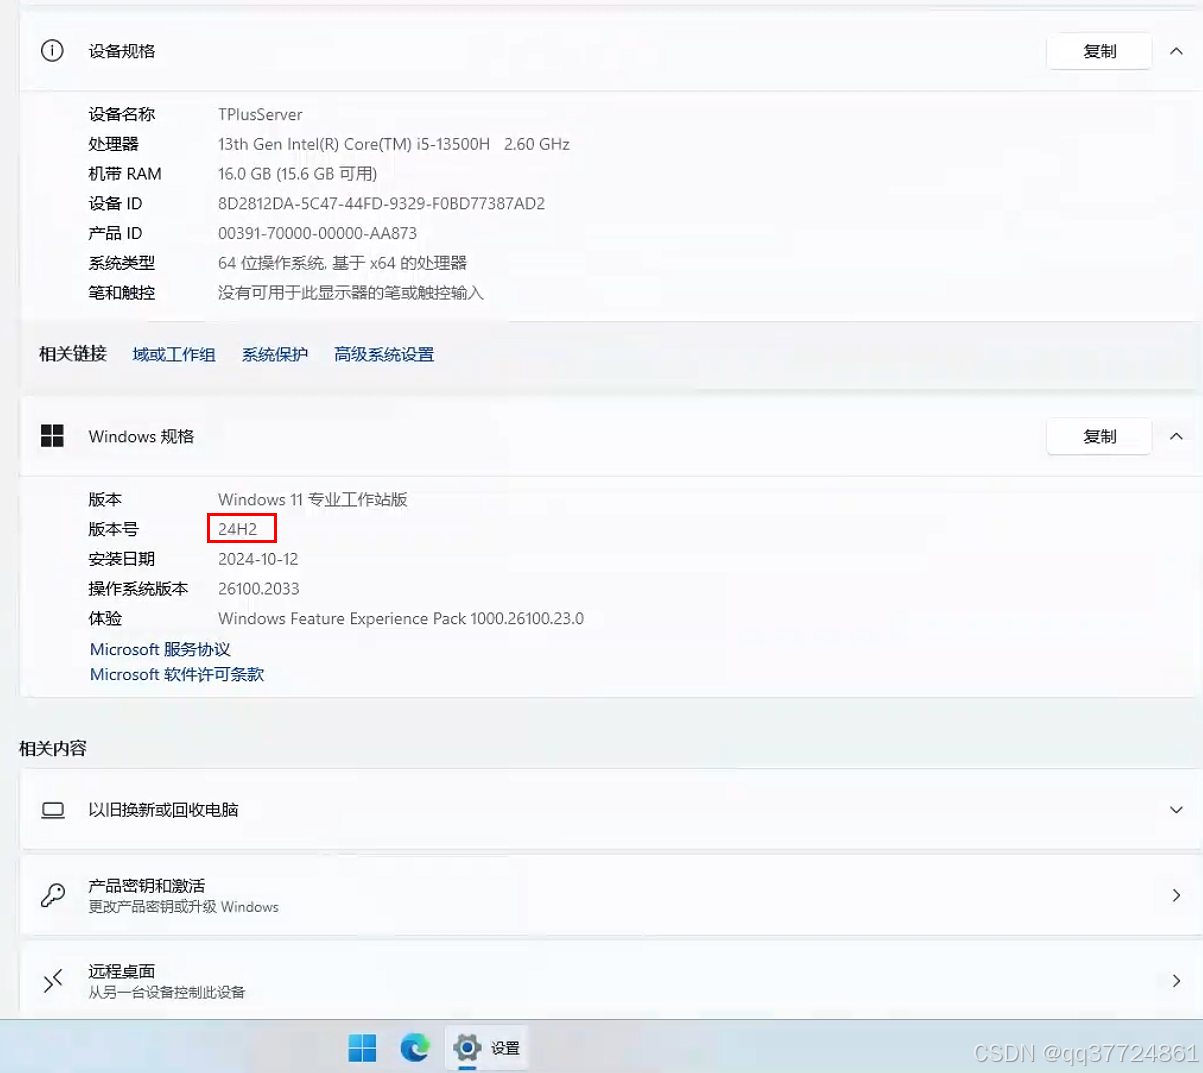Click the 处理器 label
Screen dimensions: 1203x1073
point(113,144)
